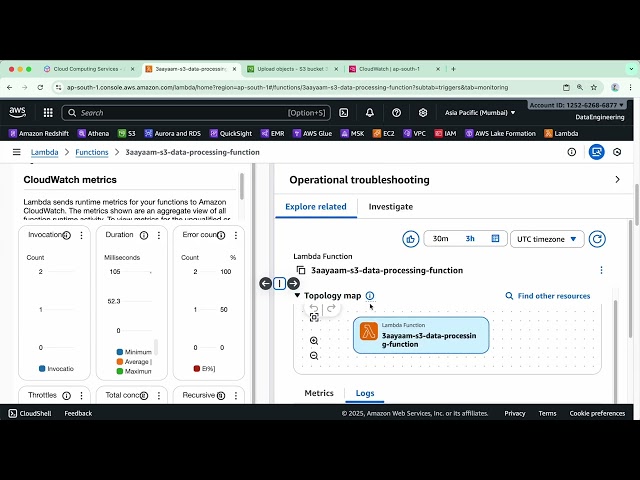Show info for the Duration metric
Viewport: 640px width, 480px height.
pos(144,236)
